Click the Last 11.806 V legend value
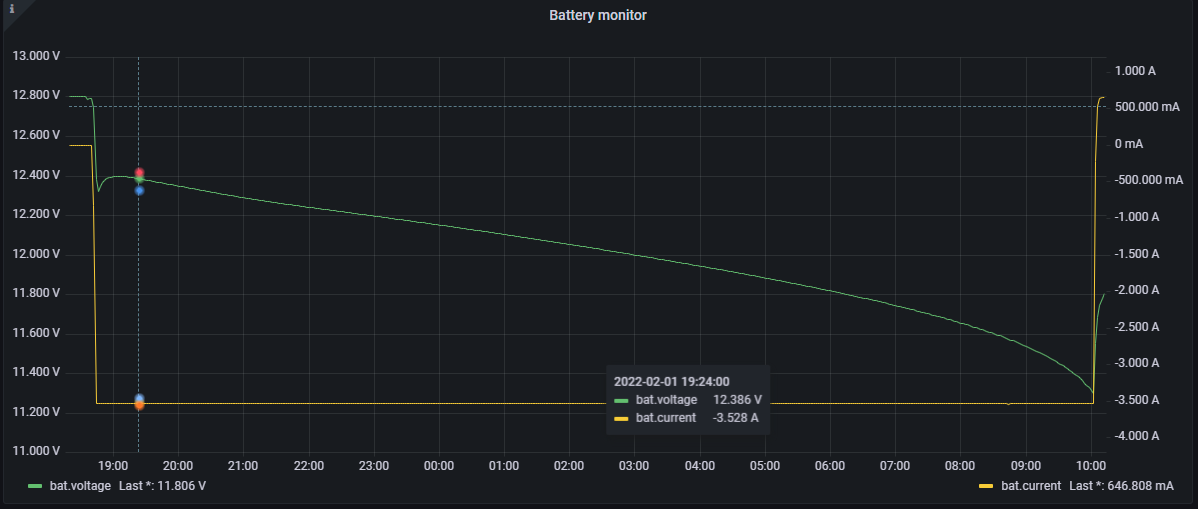Image resolution: width=1198 pixels, height=509 pixels. click(x=163, y=486)
